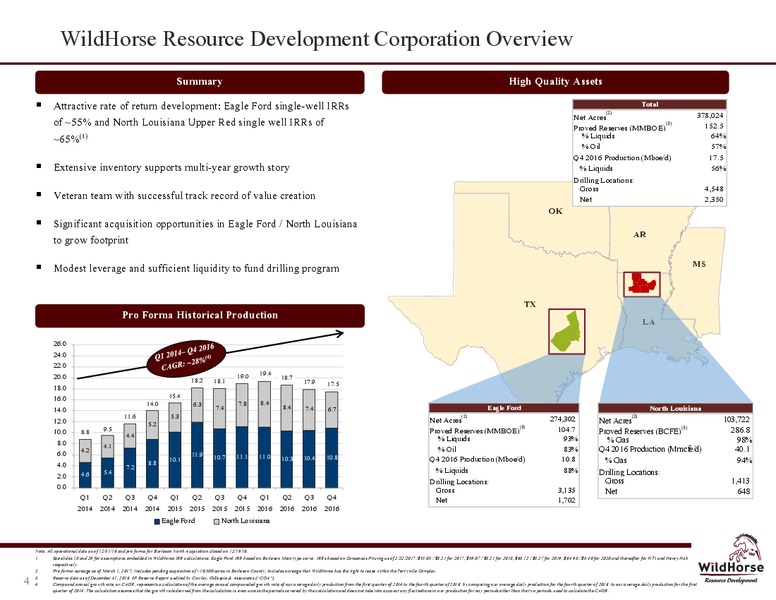
Task: Click the 'Extensive inventory supports multi-year growth story' bullet
Action: tap(171, 167)
